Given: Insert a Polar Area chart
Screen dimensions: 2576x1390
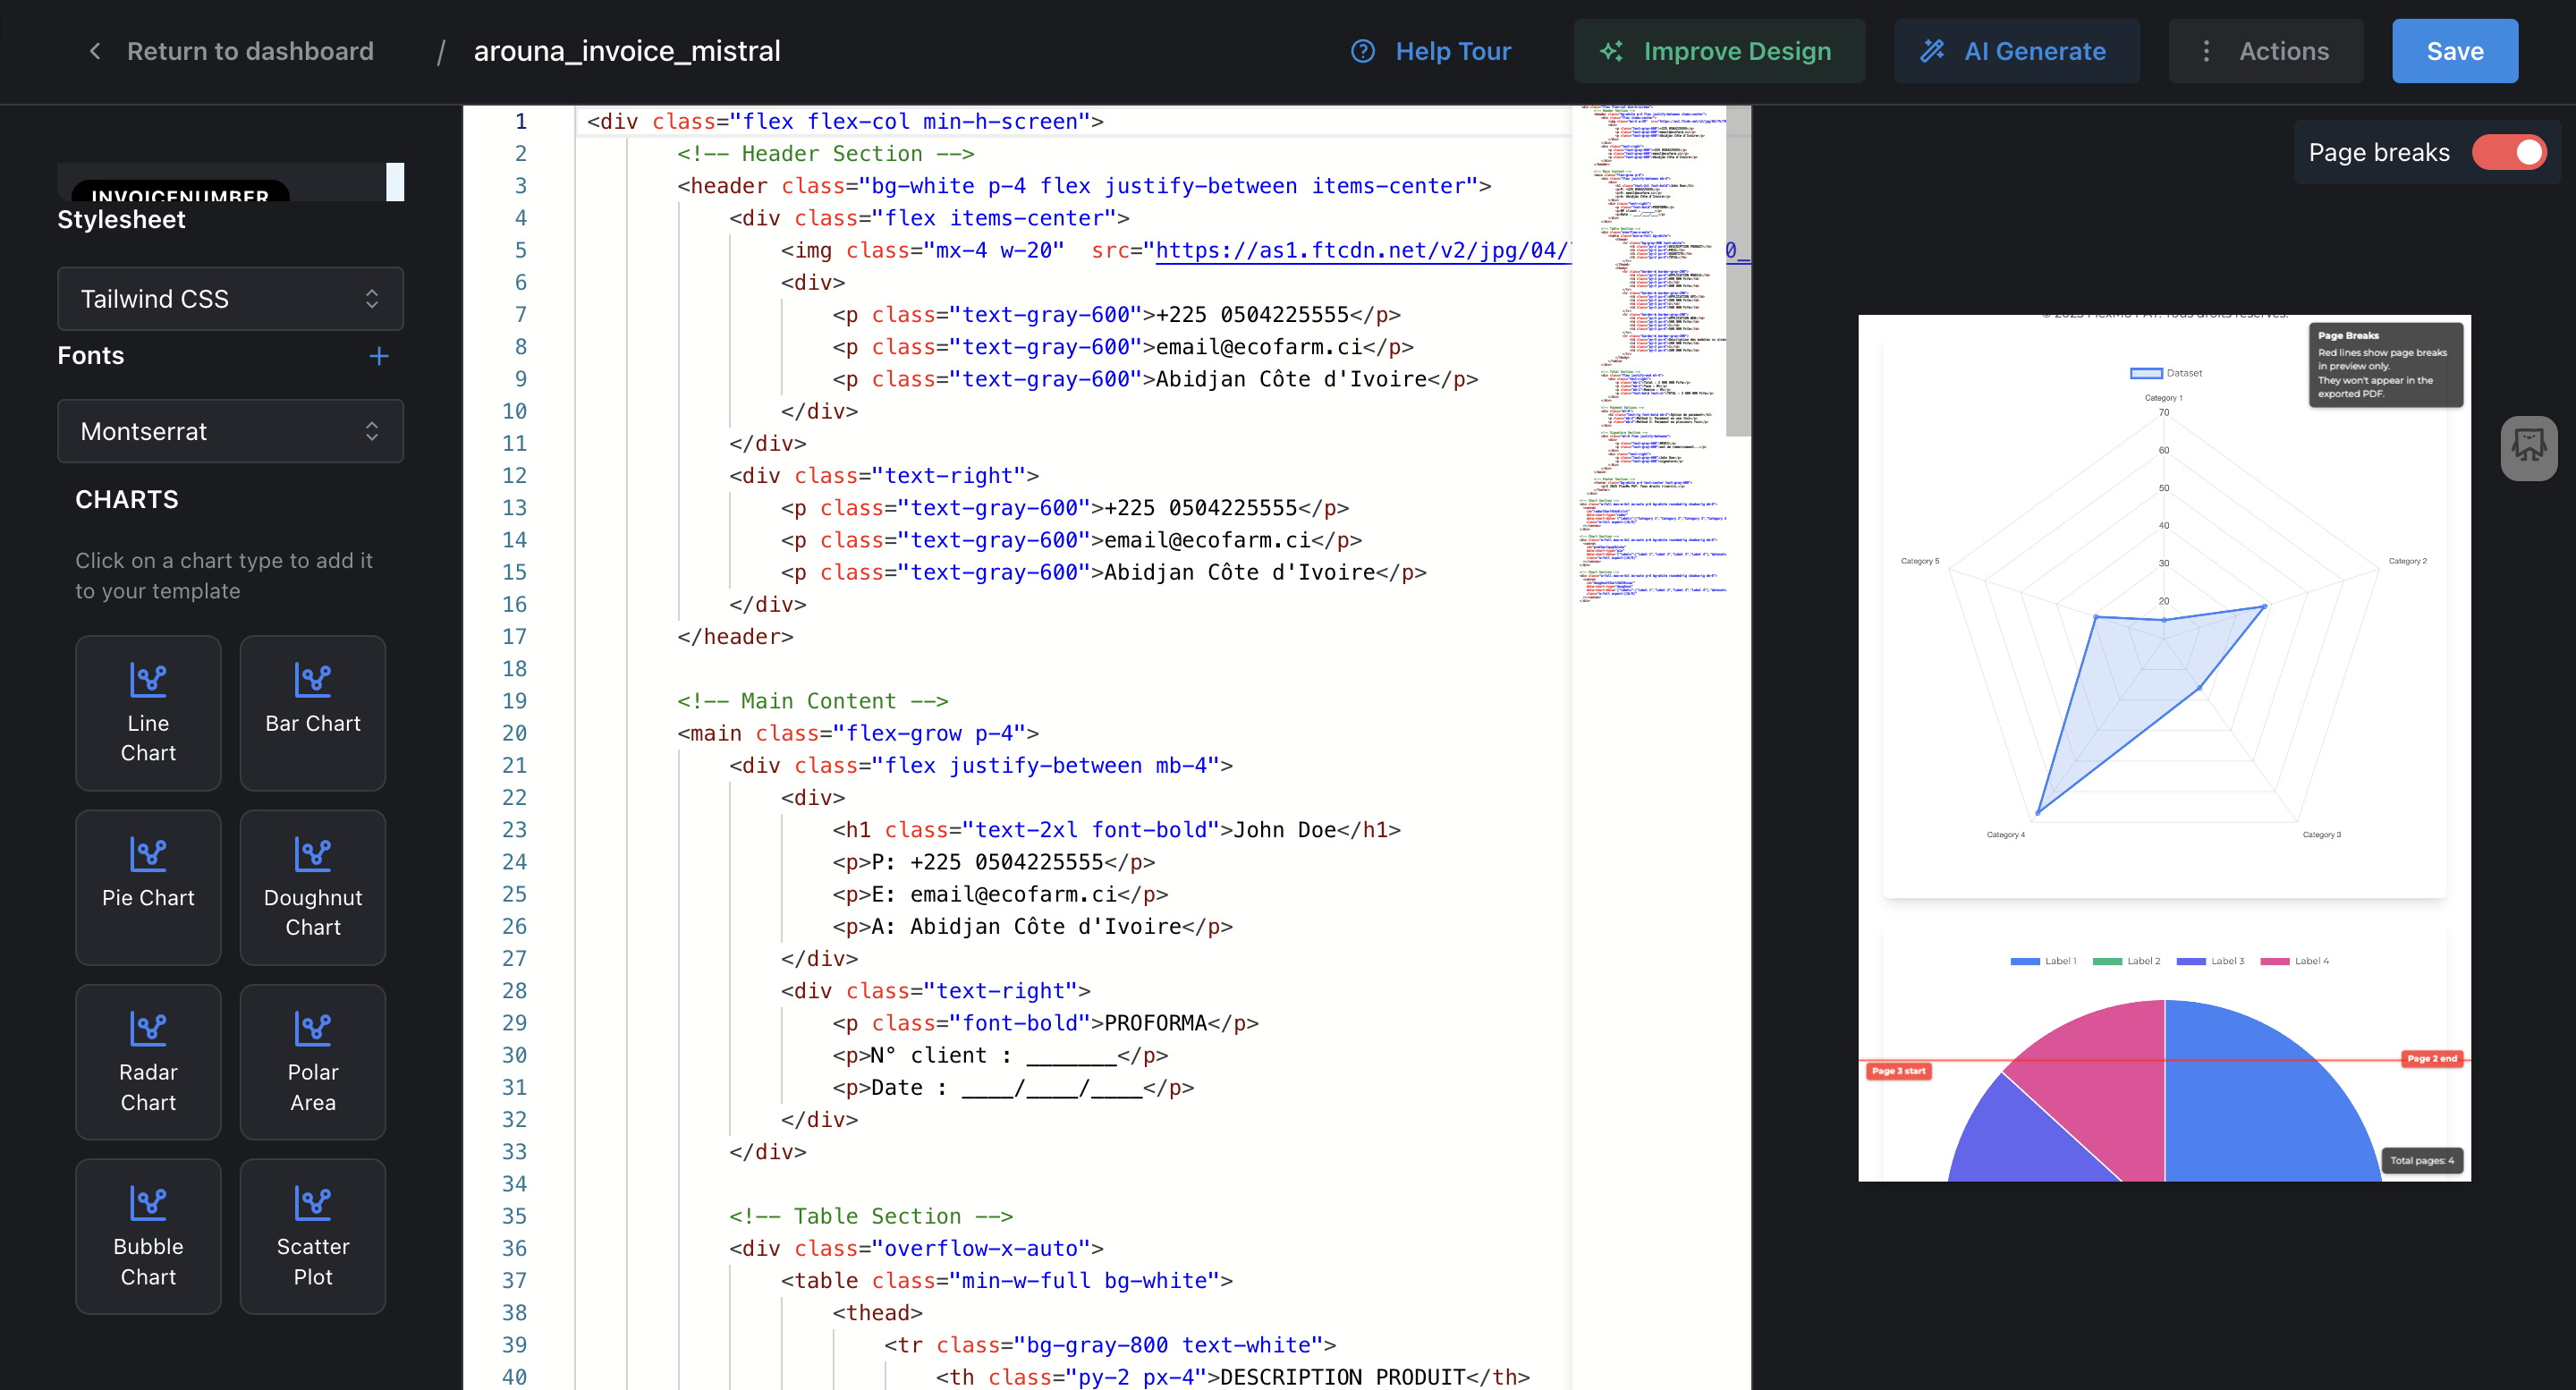Looking at the screenshot, I should pyautogui.click(x=313, y=1062).
